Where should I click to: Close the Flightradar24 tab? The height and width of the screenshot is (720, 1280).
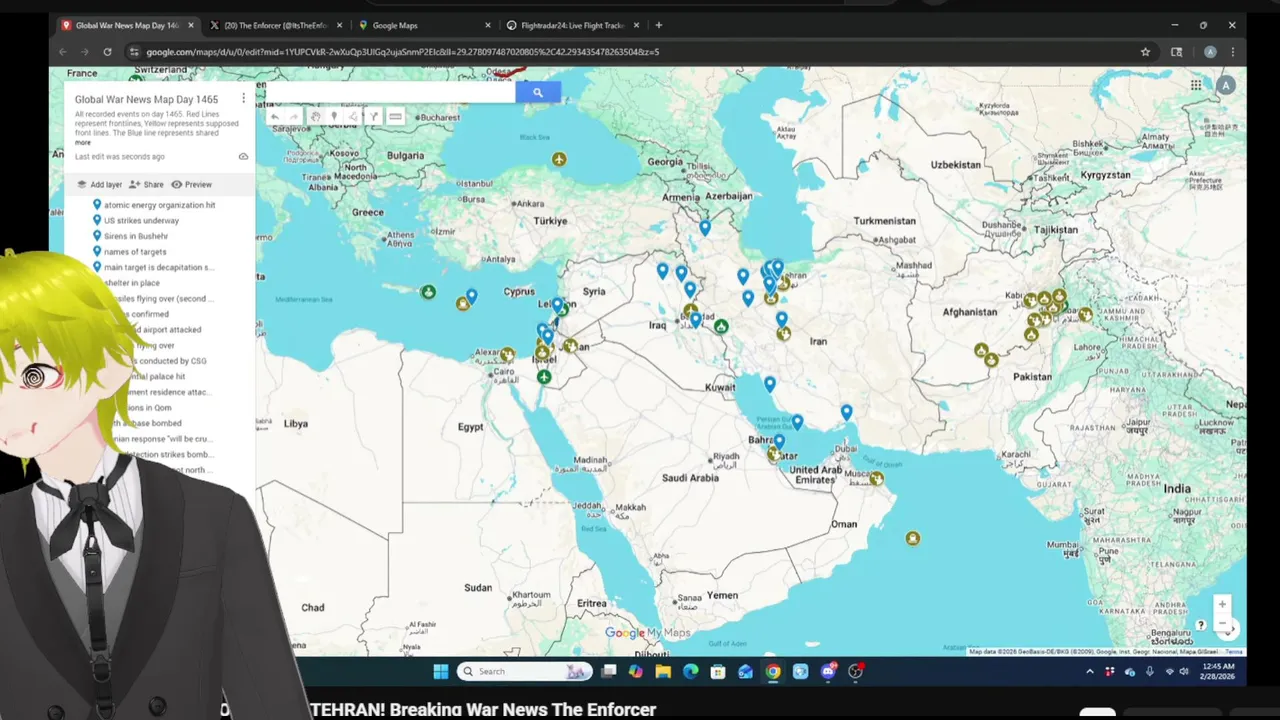pyautogui.click(x=636, y=25)
